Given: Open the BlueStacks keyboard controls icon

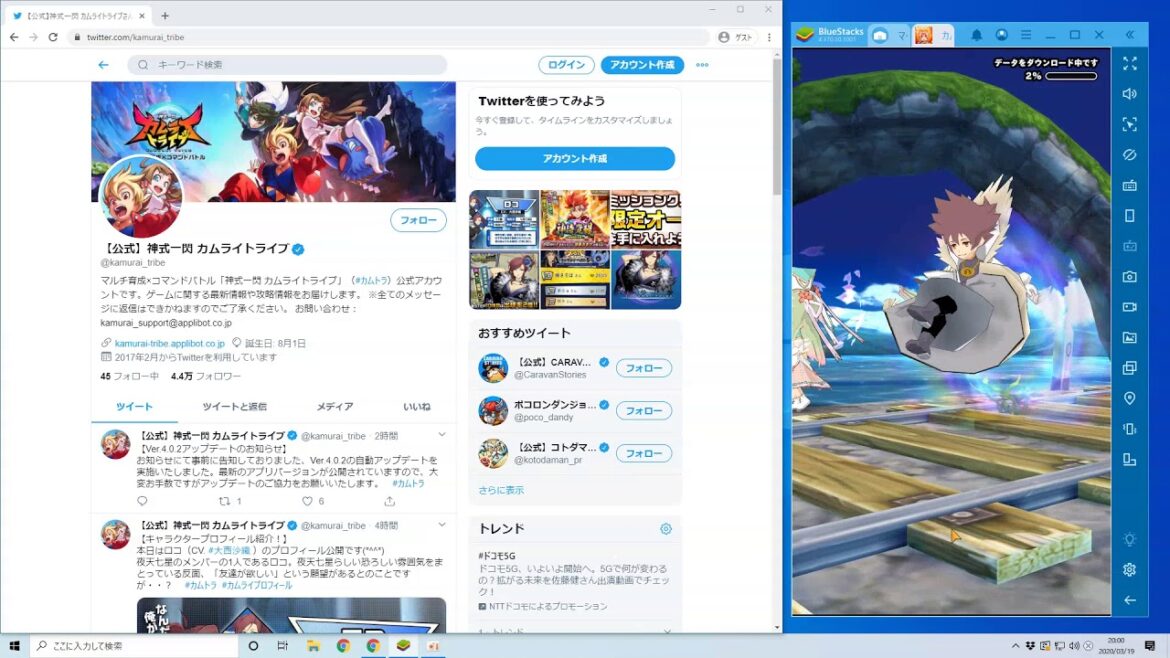Looking at the screenshot, I should point(1129,185).
